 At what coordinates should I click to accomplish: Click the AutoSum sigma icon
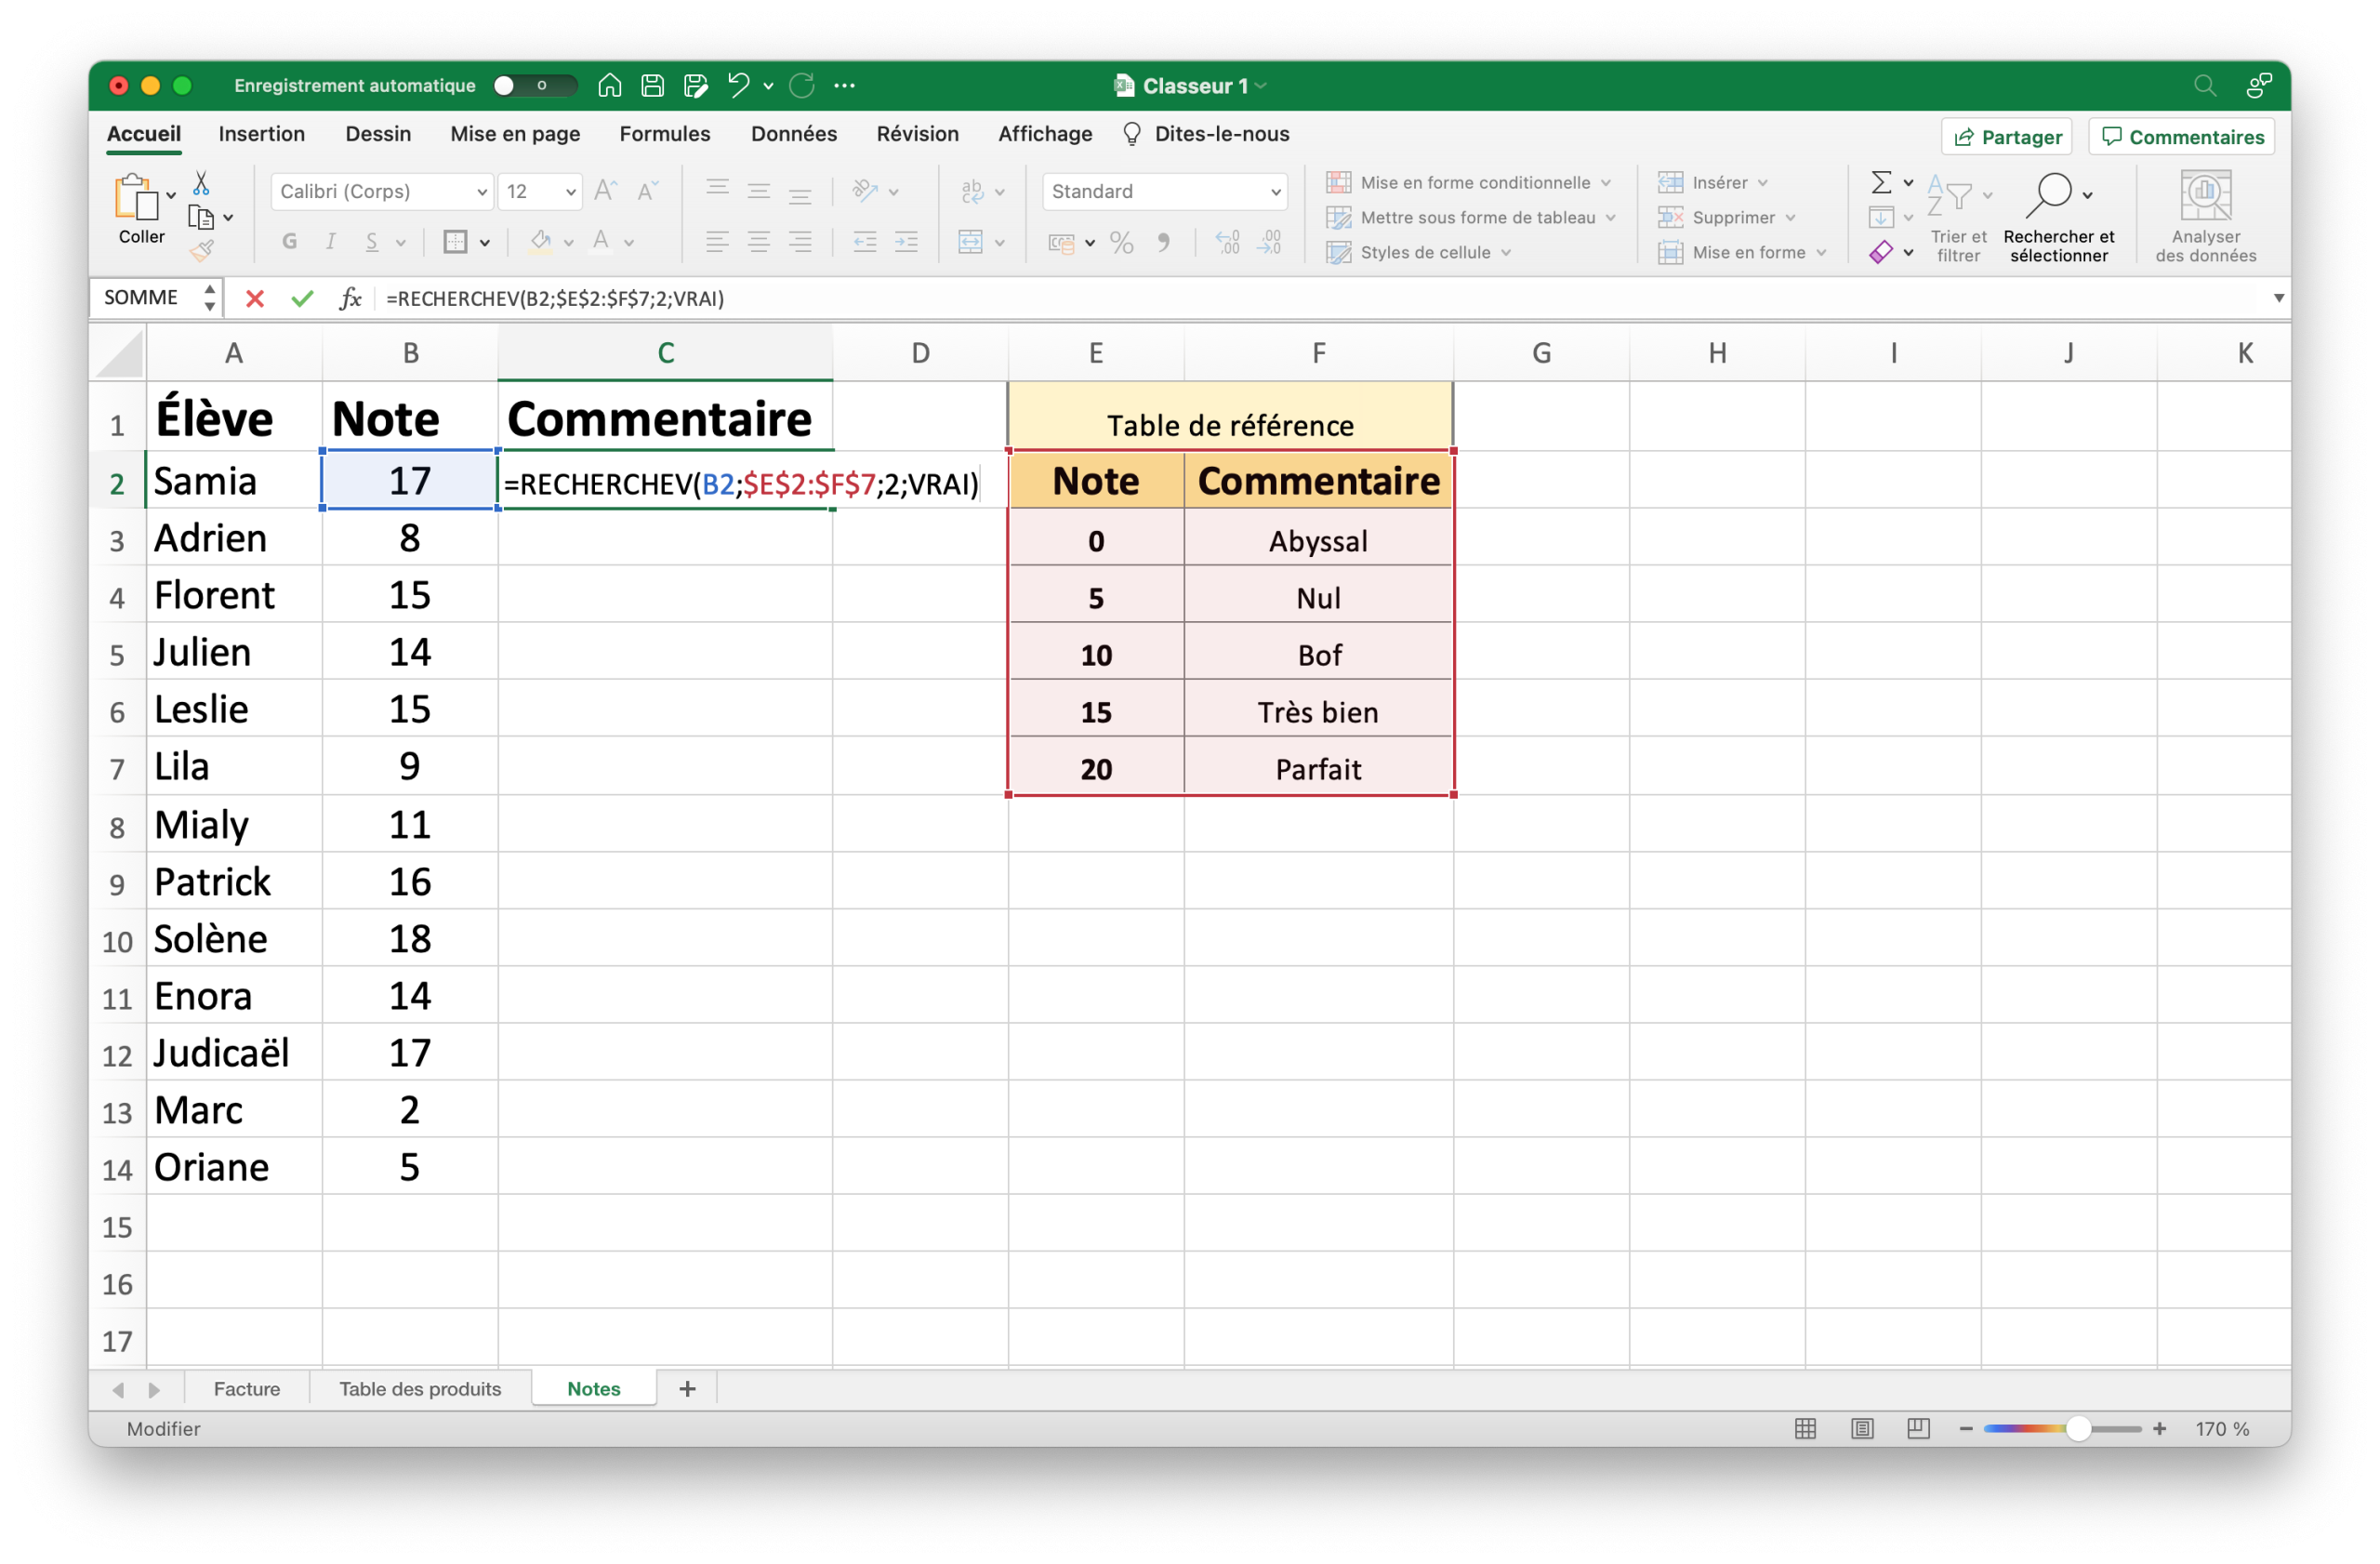1880,182
